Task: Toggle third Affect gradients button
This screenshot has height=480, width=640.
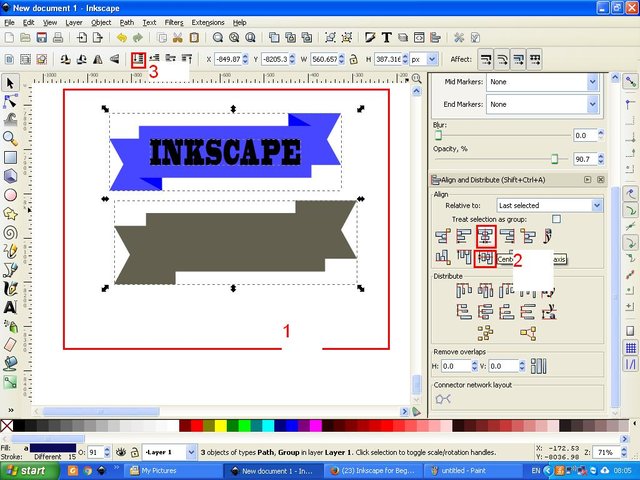Action: pyautogui.click(x=518, y=60)
